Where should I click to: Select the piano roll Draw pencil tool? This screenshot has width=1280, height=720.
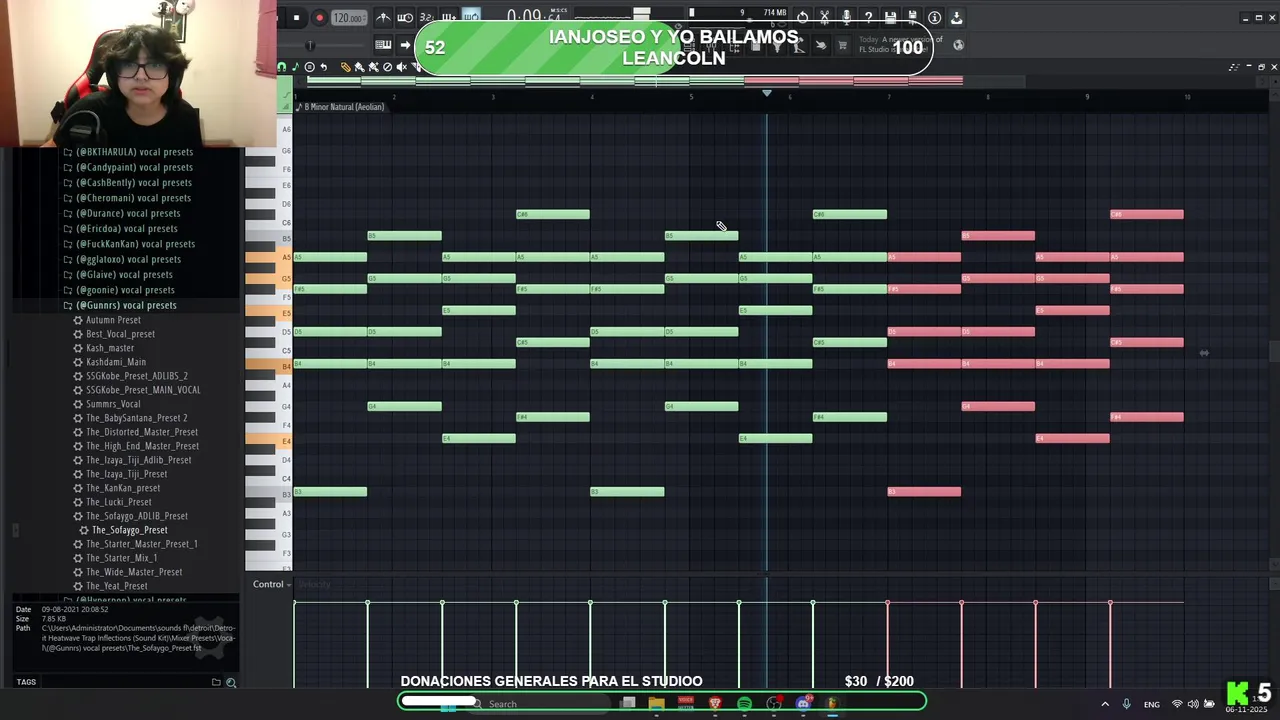345,67
